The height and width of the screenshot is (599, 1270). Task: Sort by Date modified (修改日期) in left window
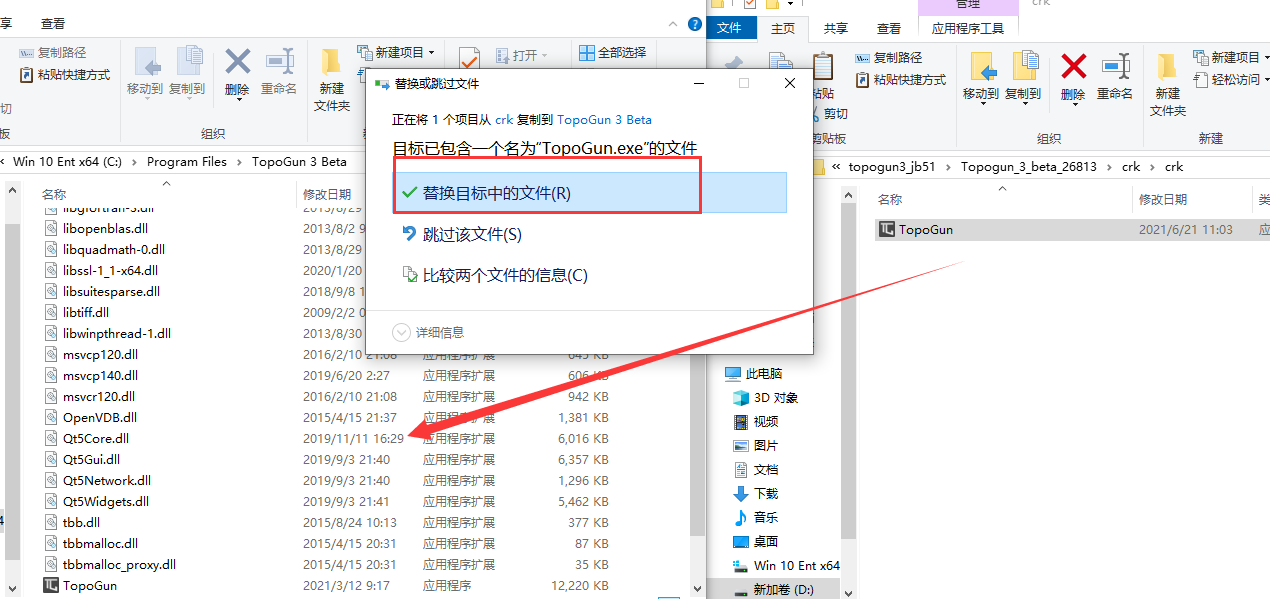pyautogui.click(x=327, y=194)
